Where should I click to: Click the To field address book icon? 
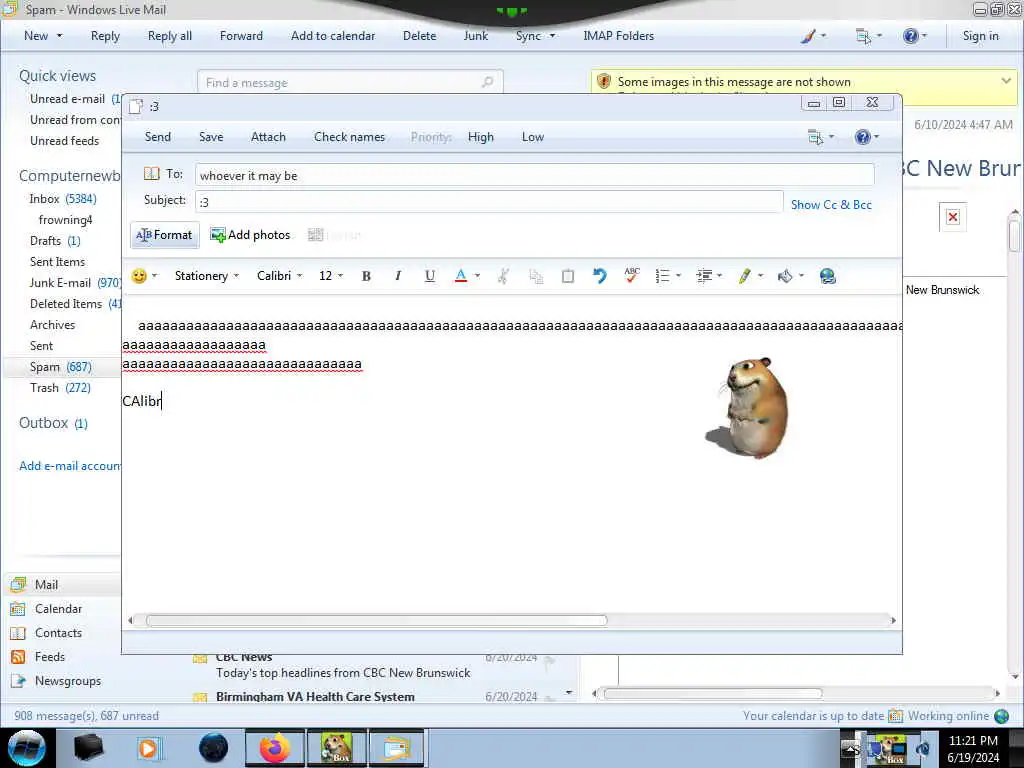click(x=152, y=174)
